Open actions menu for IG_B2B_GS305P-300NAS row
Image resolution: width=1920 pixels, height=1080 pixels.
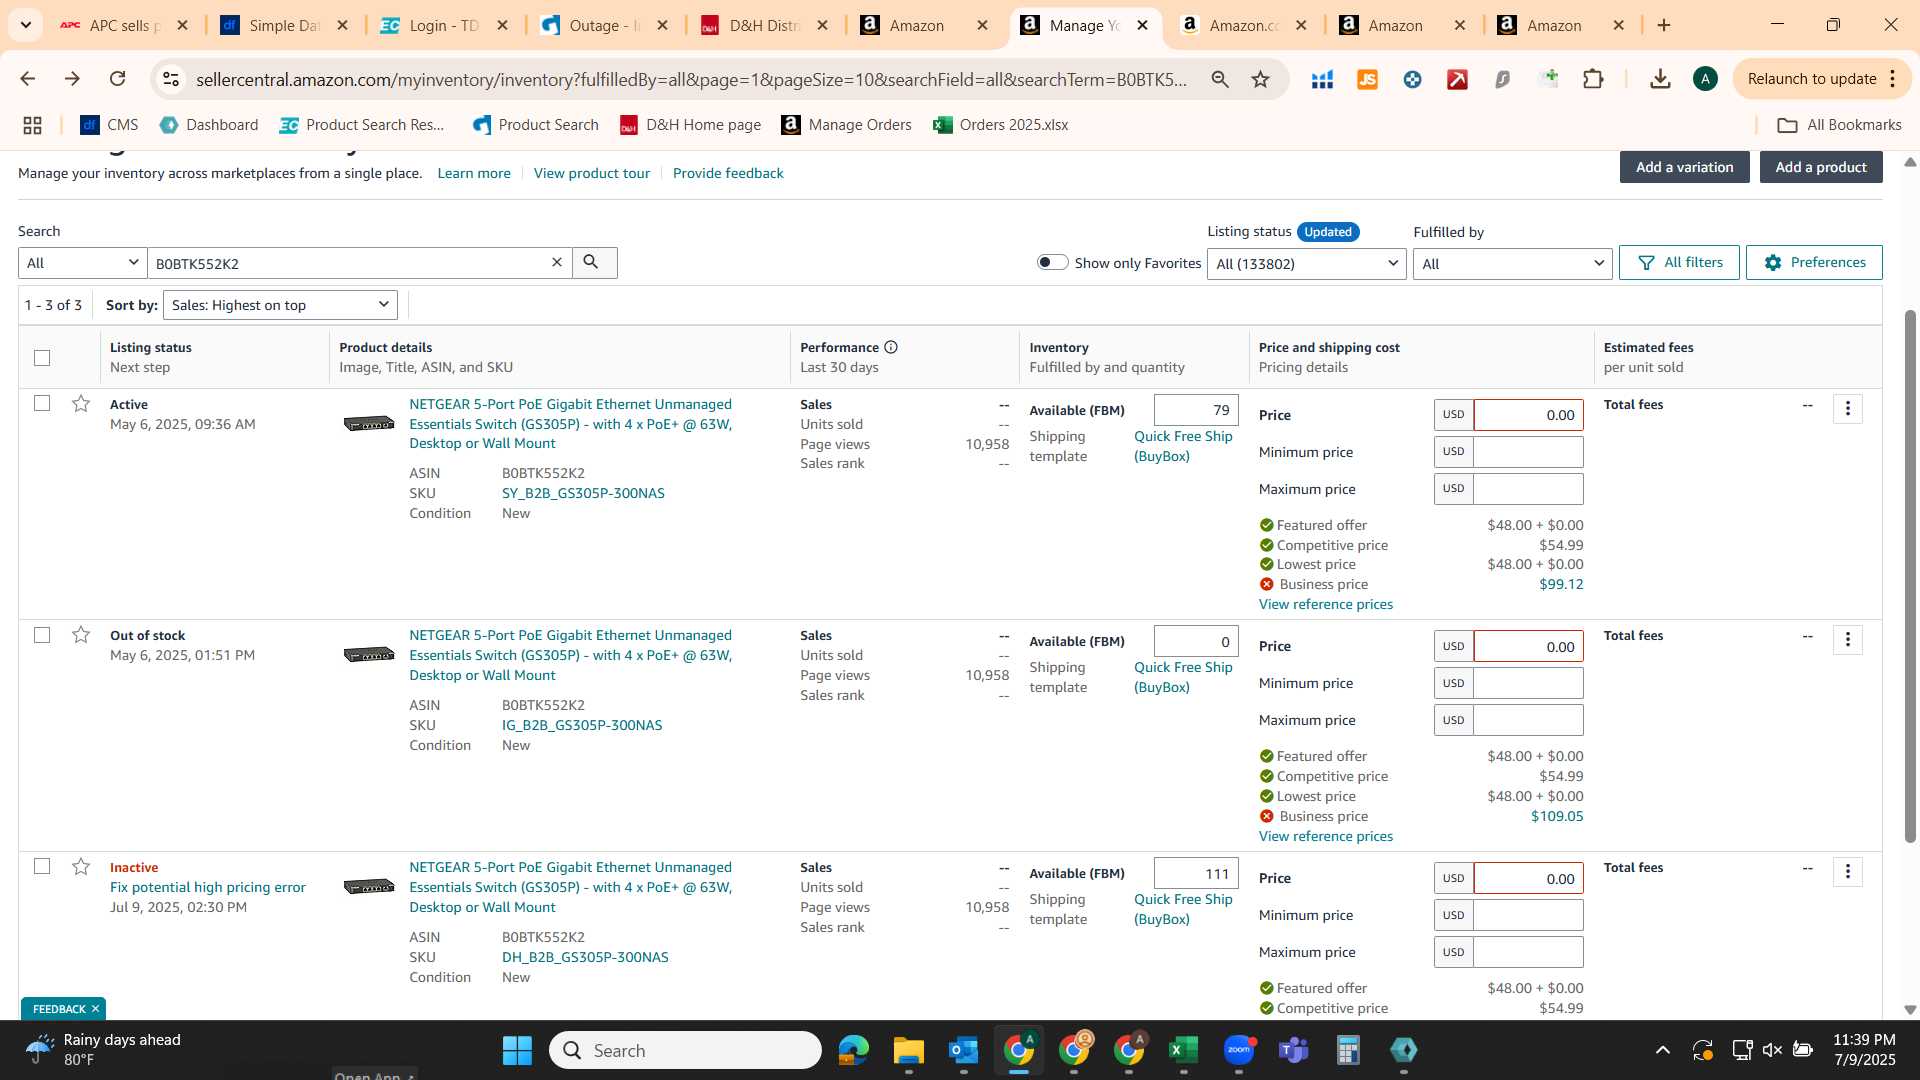click(1848, 639)
